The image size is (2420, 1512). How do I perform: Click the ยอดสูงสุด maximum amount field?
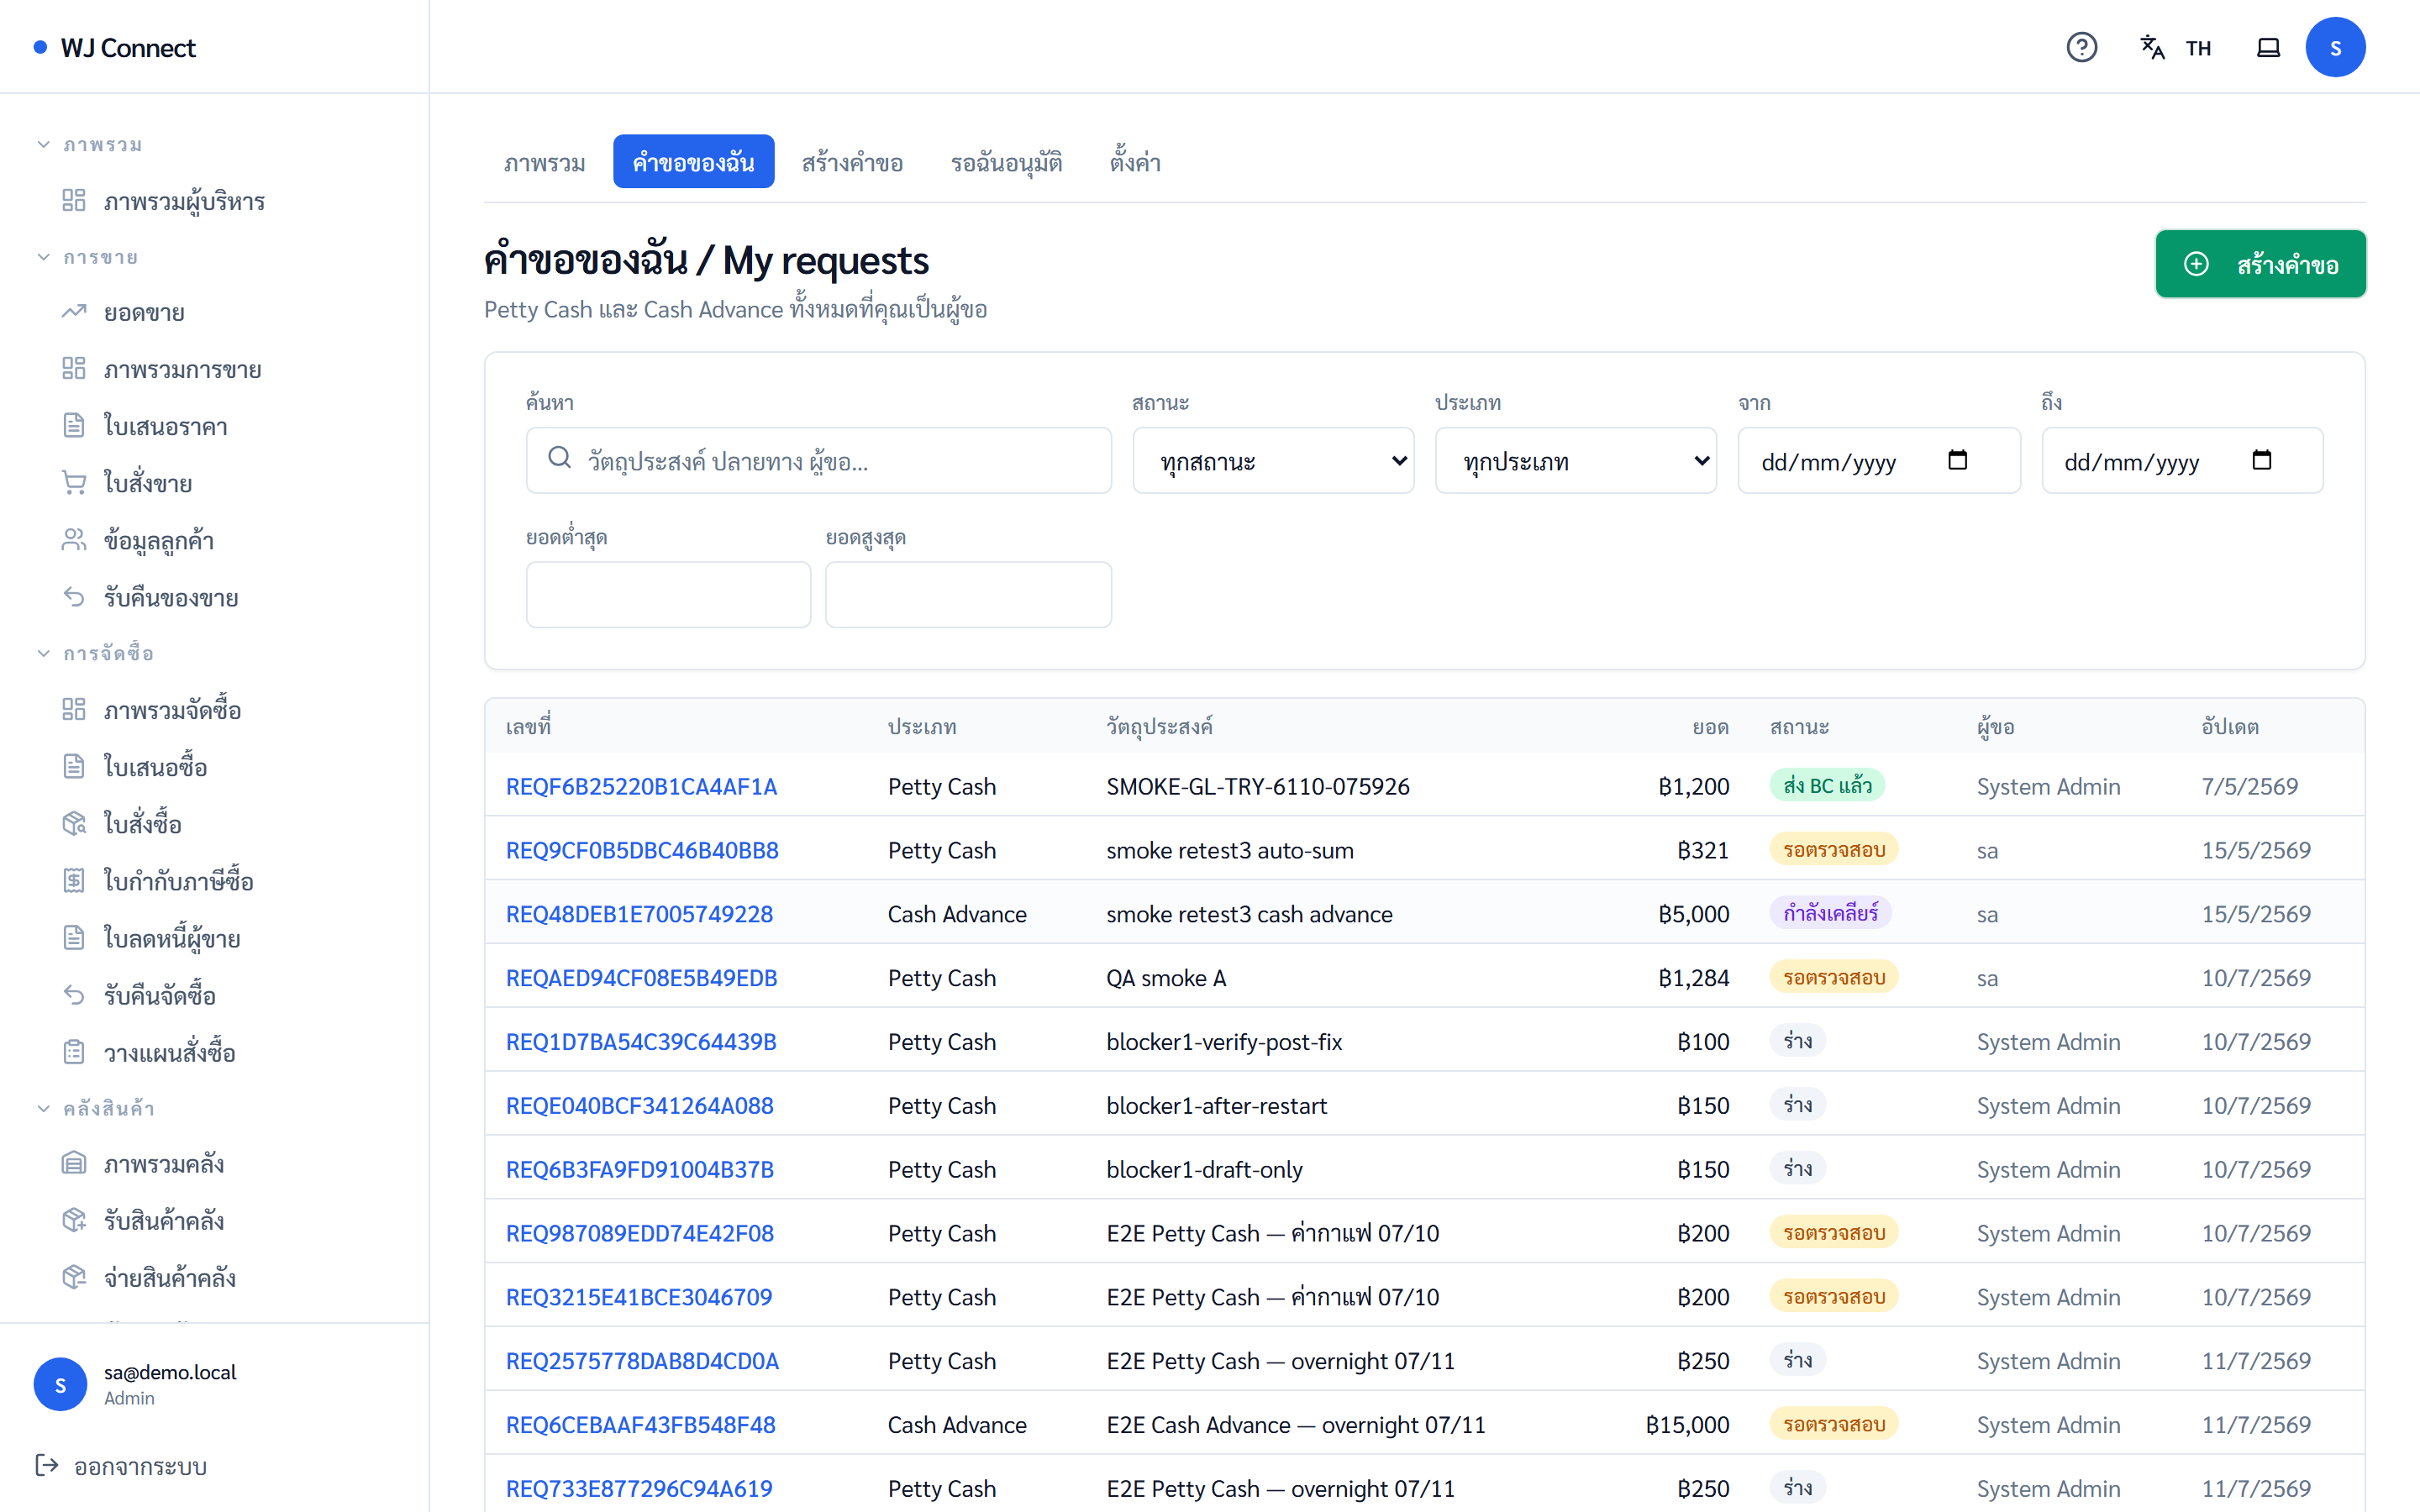tap(968, 595)
